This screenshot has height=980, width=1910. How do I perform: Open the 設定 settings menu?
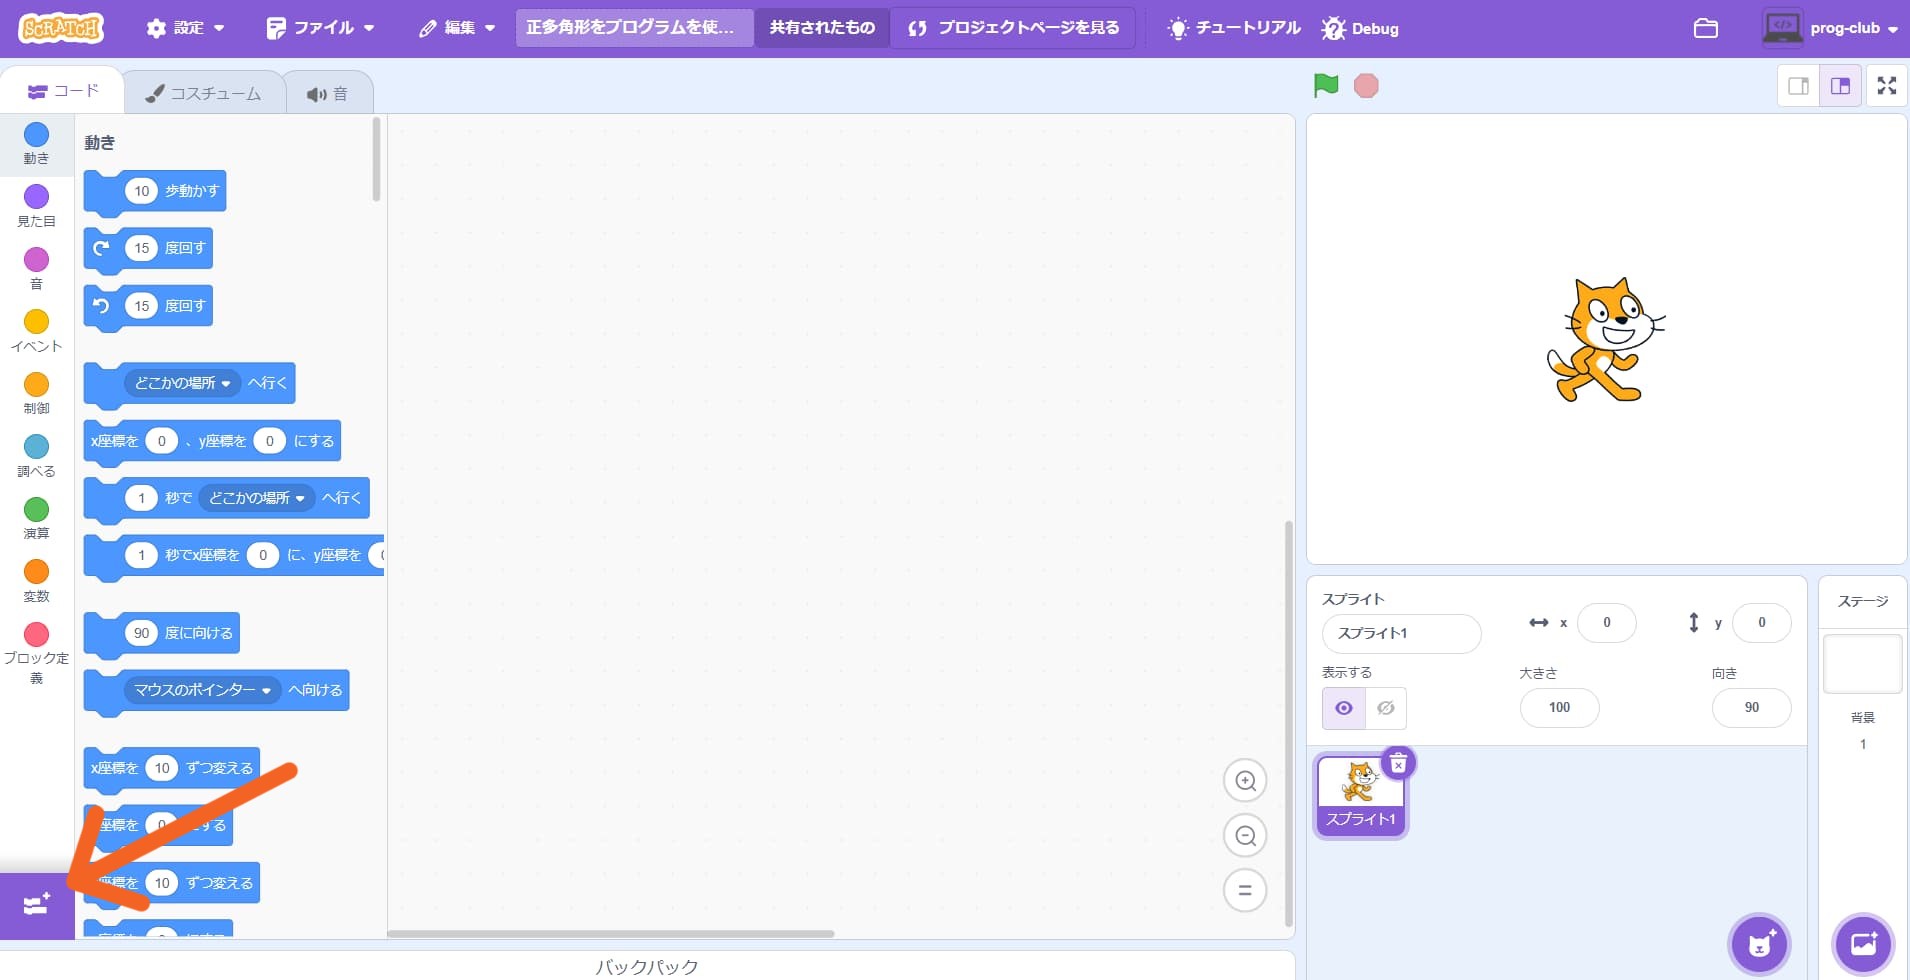185,28
